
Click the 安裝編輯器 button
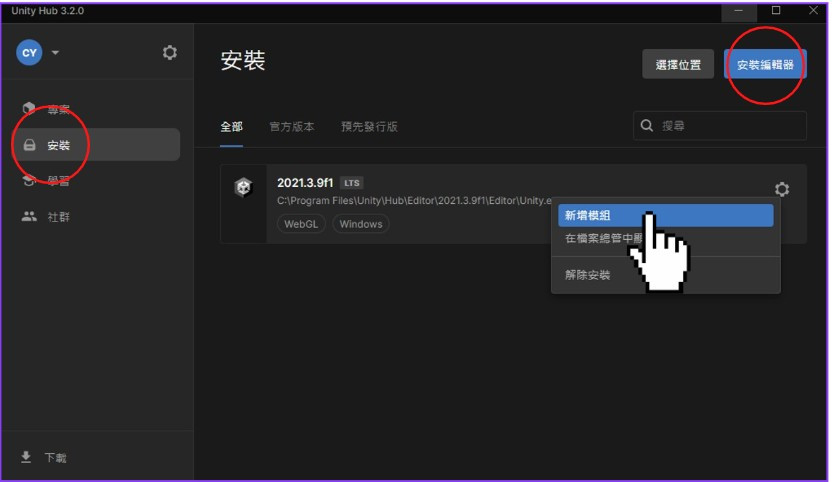pyautogui.click(x=765, y=65)
